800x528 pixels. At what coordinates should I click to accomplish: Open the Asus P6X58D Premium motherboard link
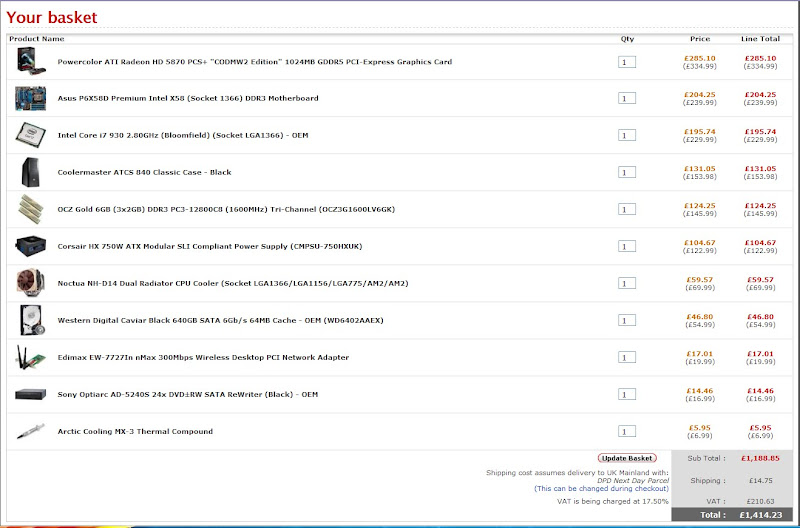point(188,98)
